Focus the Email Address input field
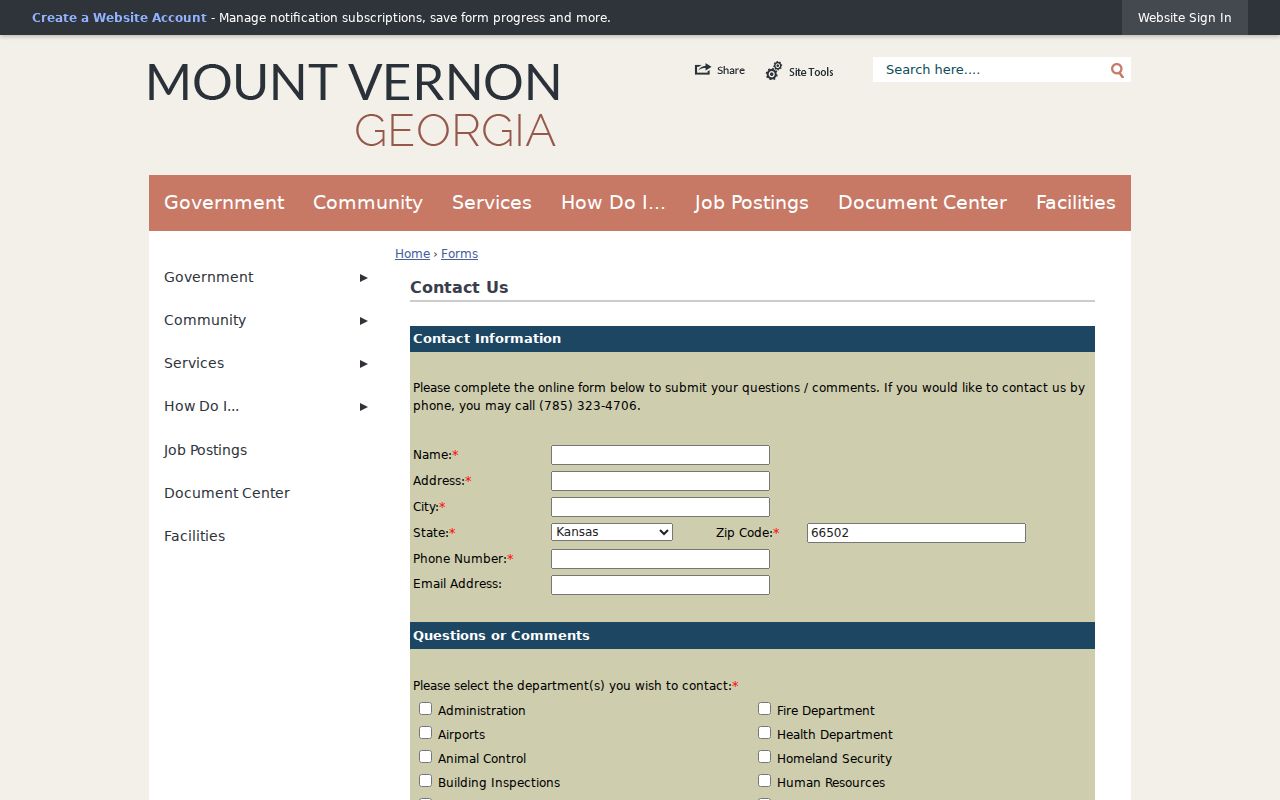This screenshot has width=1280, height=800. coord(660,585)
